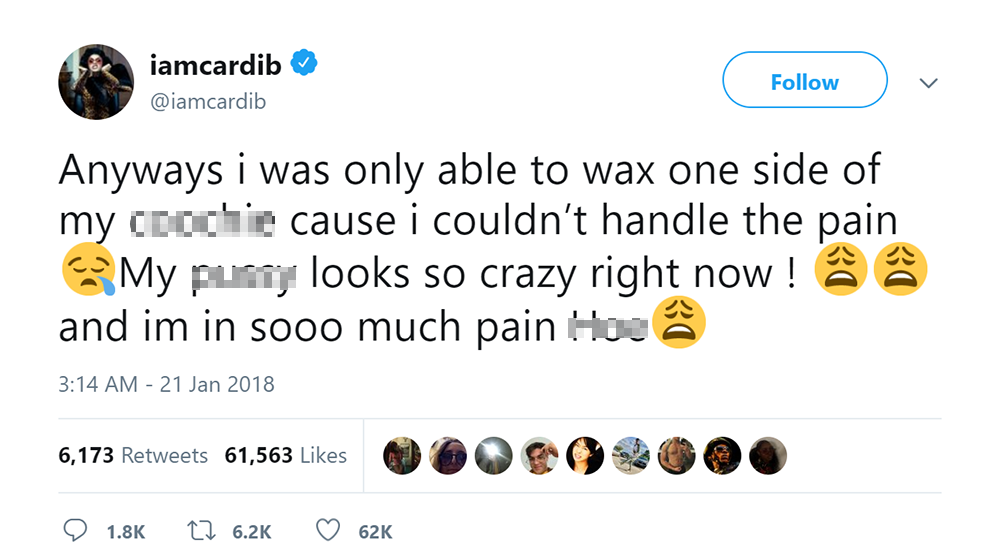Viewport: 1000px width, 560px height.
Task: View the 6,173 Retweets list
Action: (133, 455)
